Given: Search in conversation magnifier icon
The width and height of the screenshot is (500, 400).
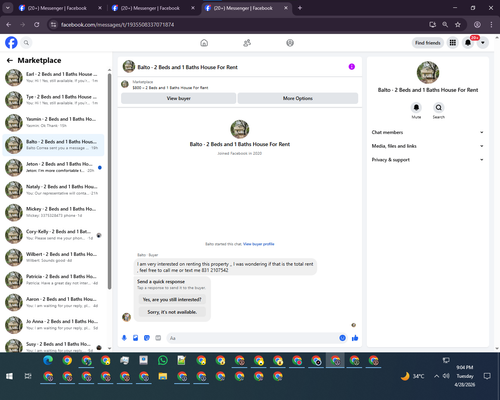Looking at the screenshot, I should (x=439, y=108).
